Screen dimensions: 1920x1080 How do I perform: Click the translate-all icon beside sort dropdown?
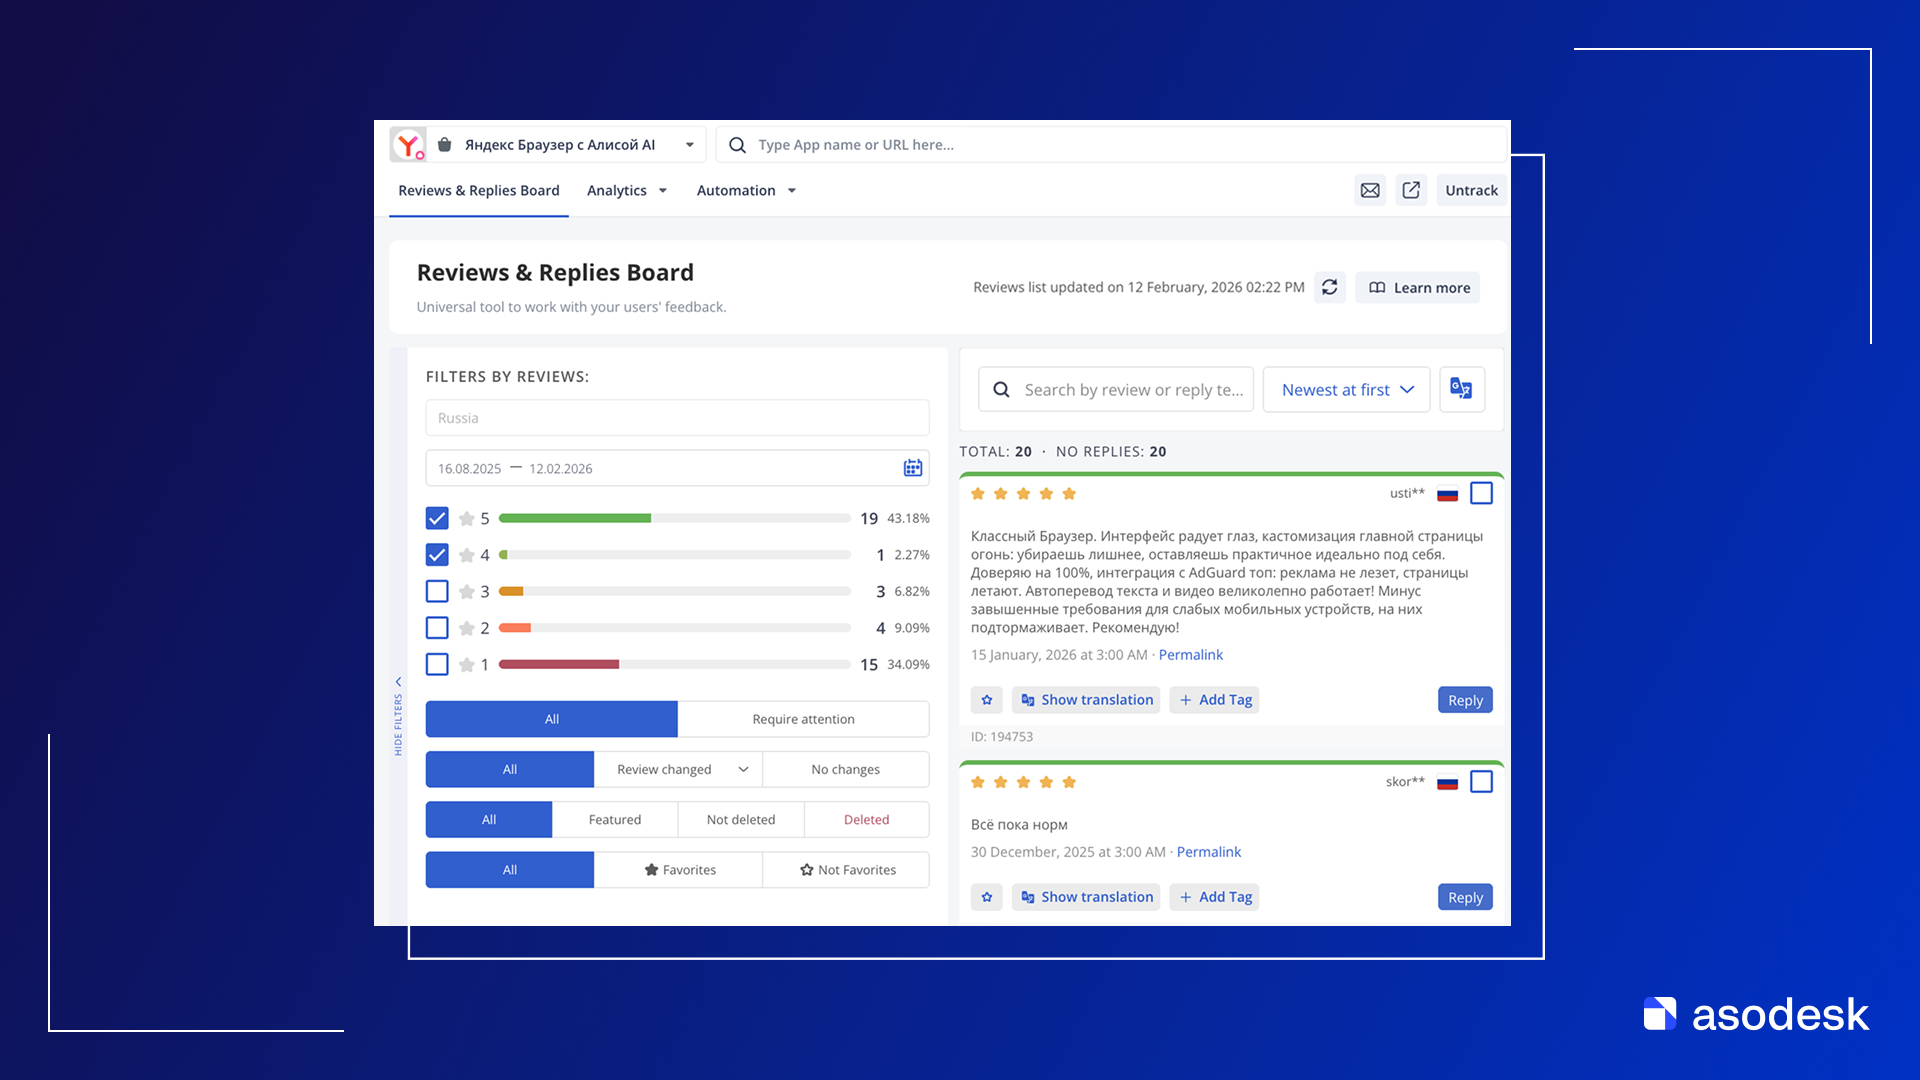pyautogui.click(x=1461, y=389)
